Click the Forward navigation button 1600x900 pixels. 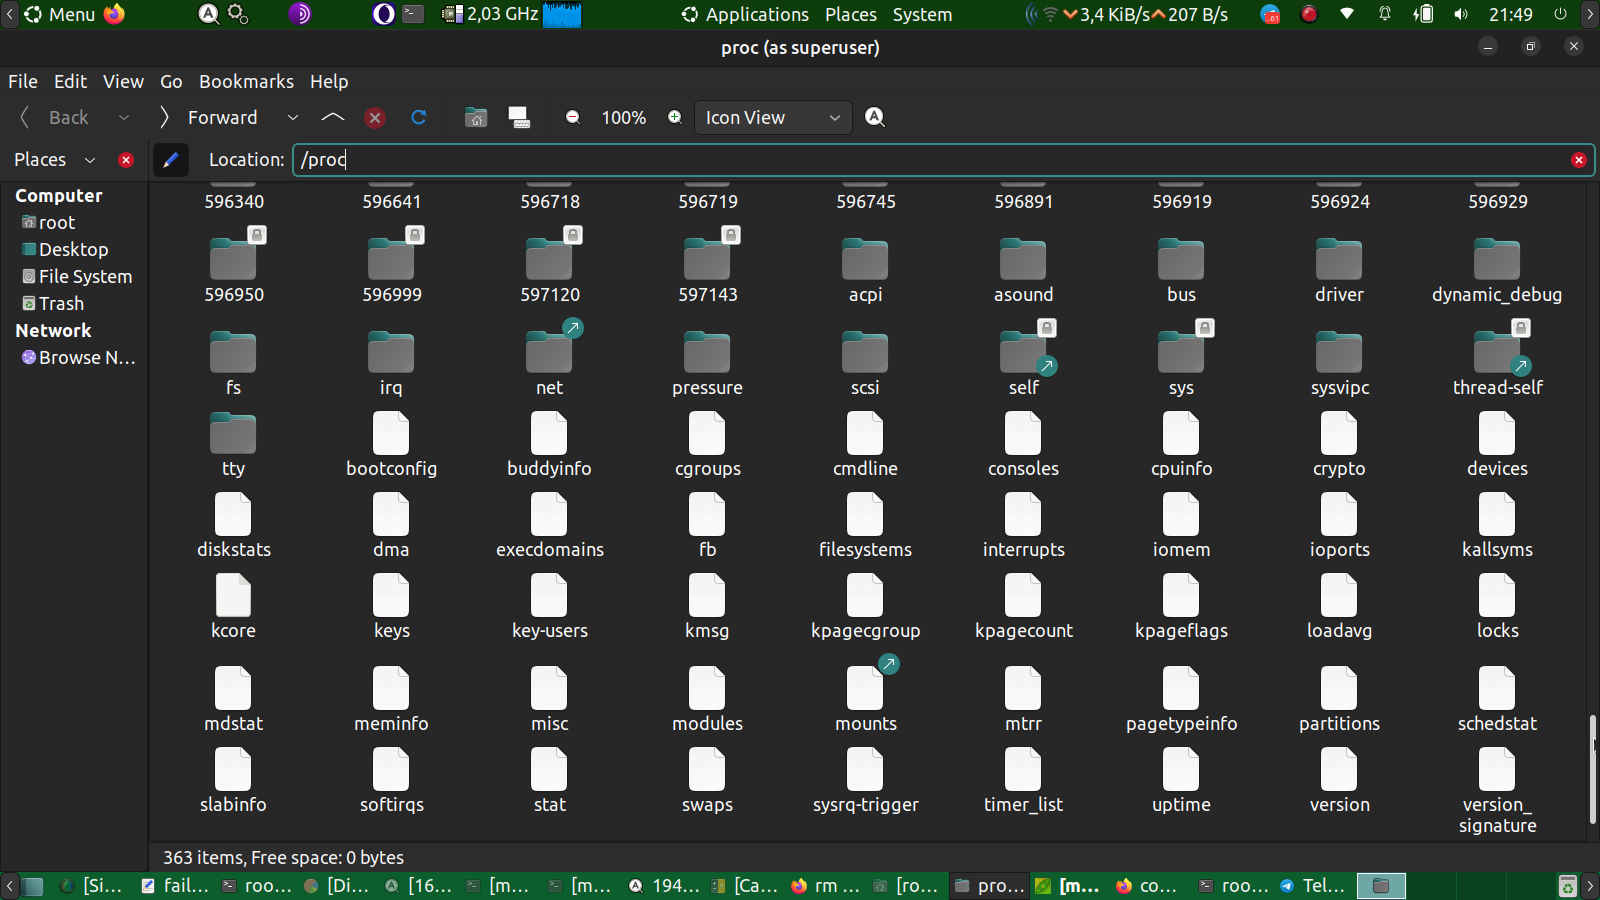pyautogui.click(x=209, y=118)
